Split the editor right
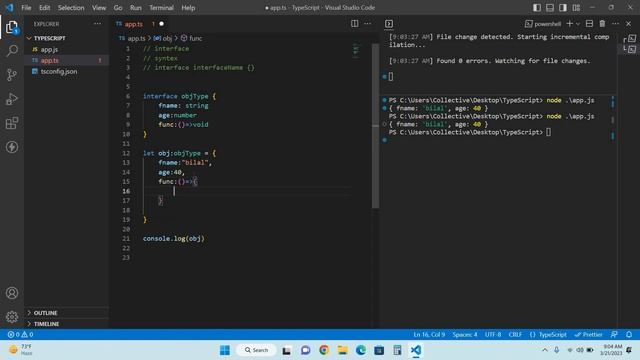The height and width of the screenshot is (360, 640). coord(355,24)
